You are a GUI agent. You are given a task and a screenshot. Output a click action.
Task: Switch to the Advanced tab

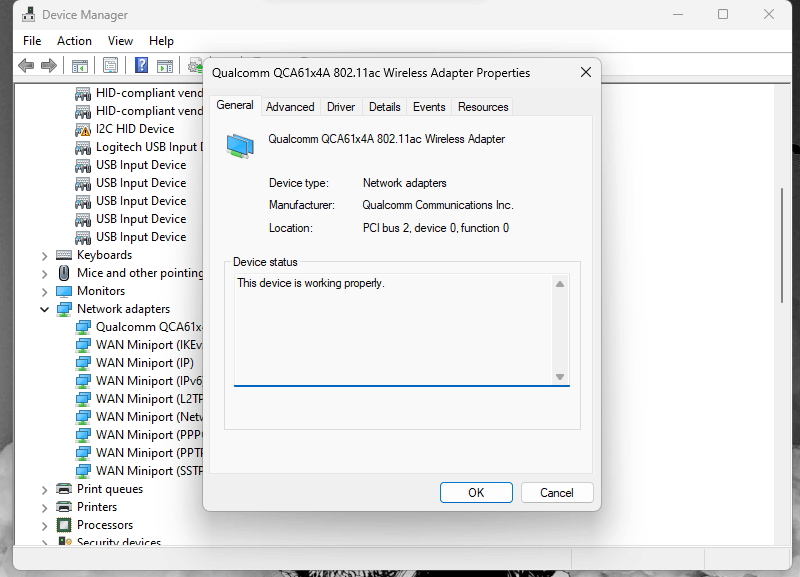(290, 107)
